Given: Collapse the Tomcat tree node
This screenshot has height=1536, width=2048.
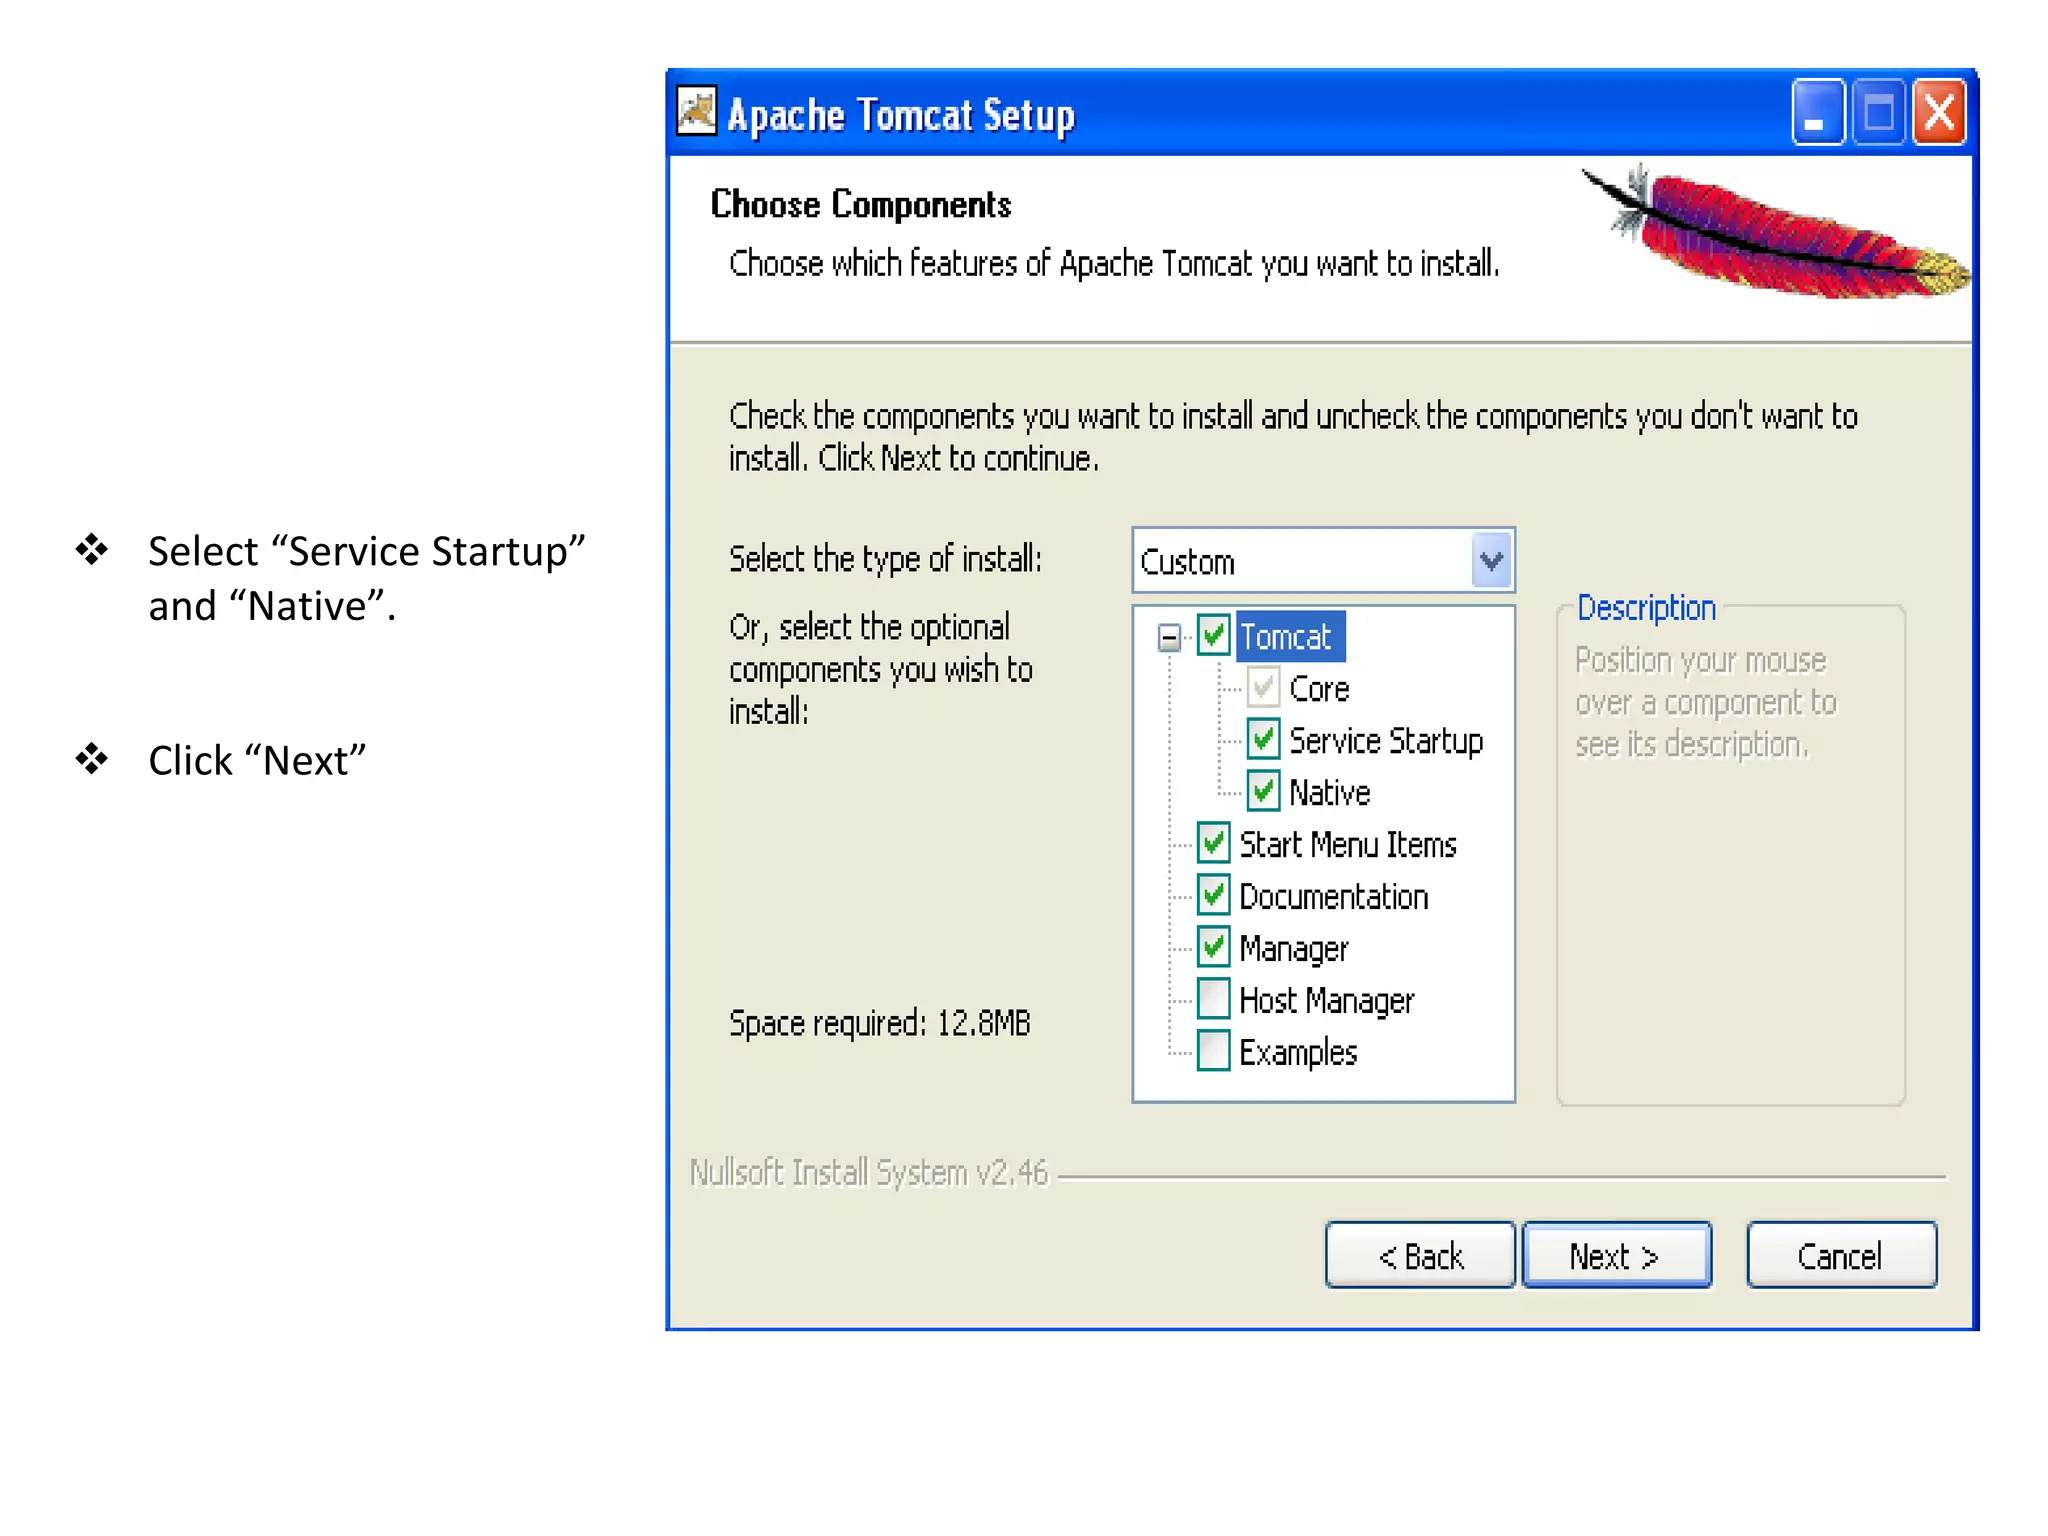Looking at the screenshot, I should pyautogui.click(x=1168, y=637).
